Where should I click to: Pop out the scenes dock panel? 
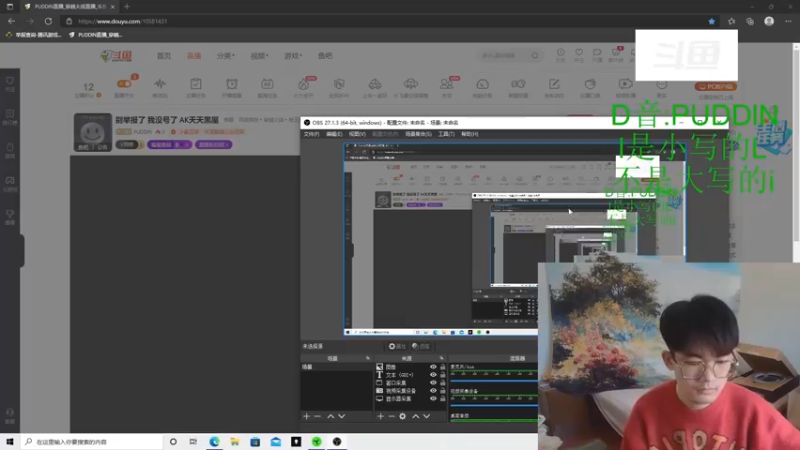point(368,358)
